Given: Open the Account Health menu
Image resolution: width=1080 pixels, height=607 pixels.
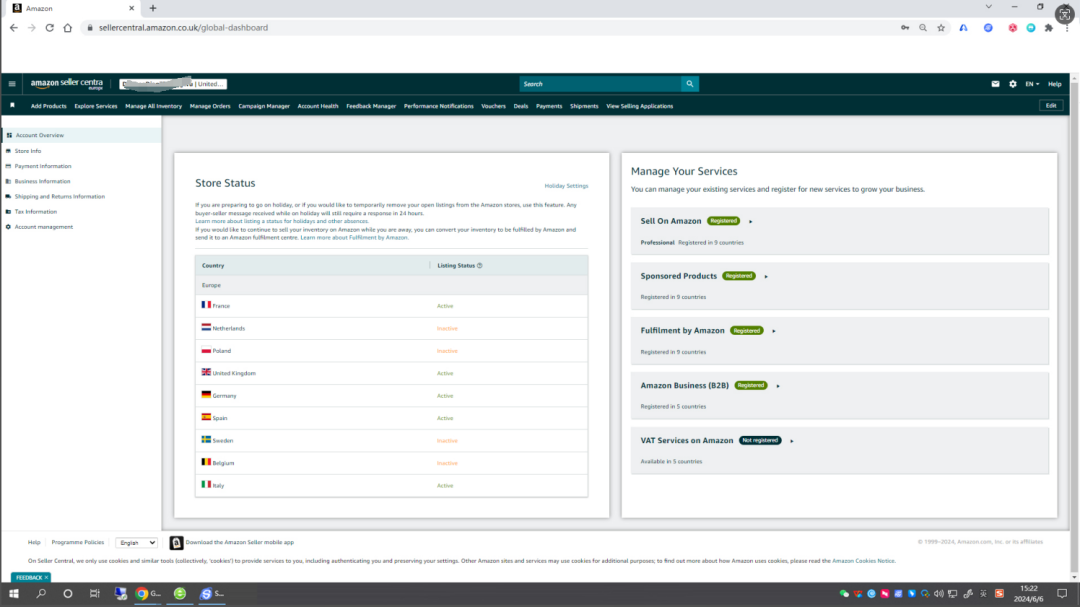Looking at the screenshot, I should (318, 106).
